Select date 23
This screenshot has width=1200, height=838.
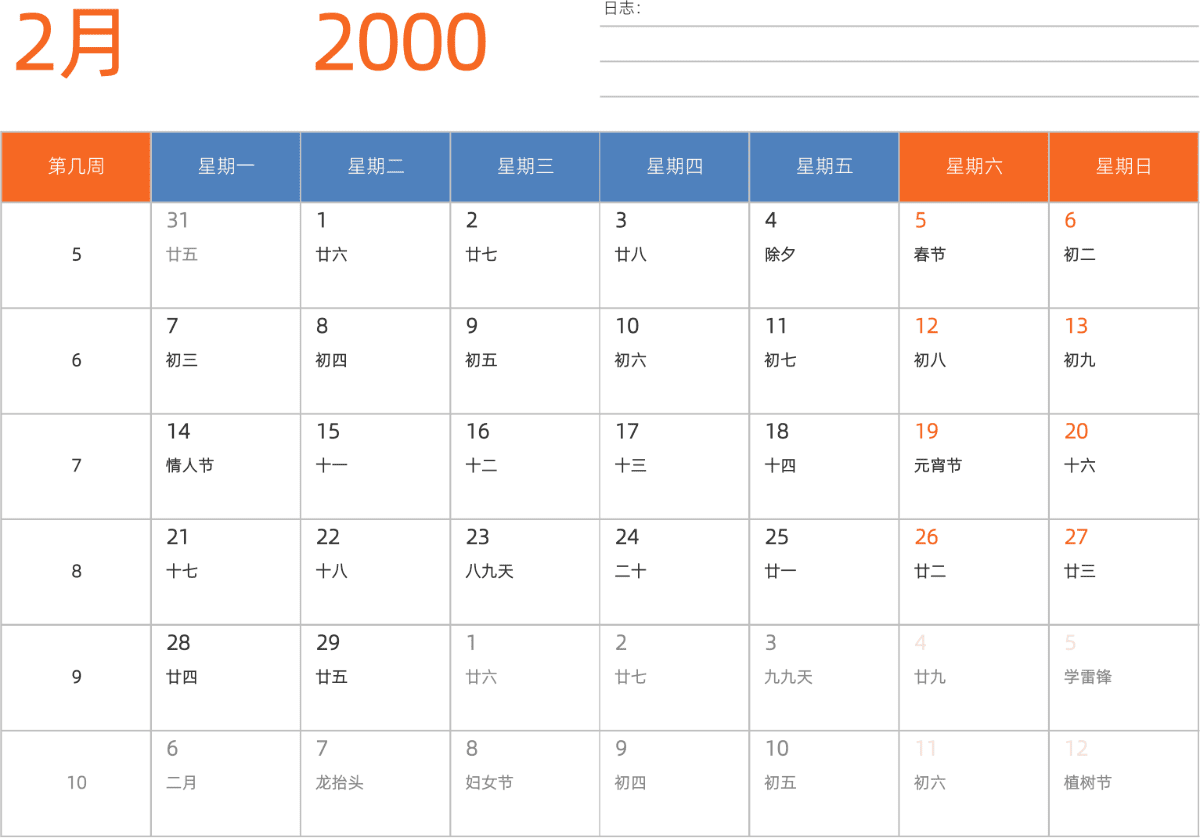(x=478, y=538)
